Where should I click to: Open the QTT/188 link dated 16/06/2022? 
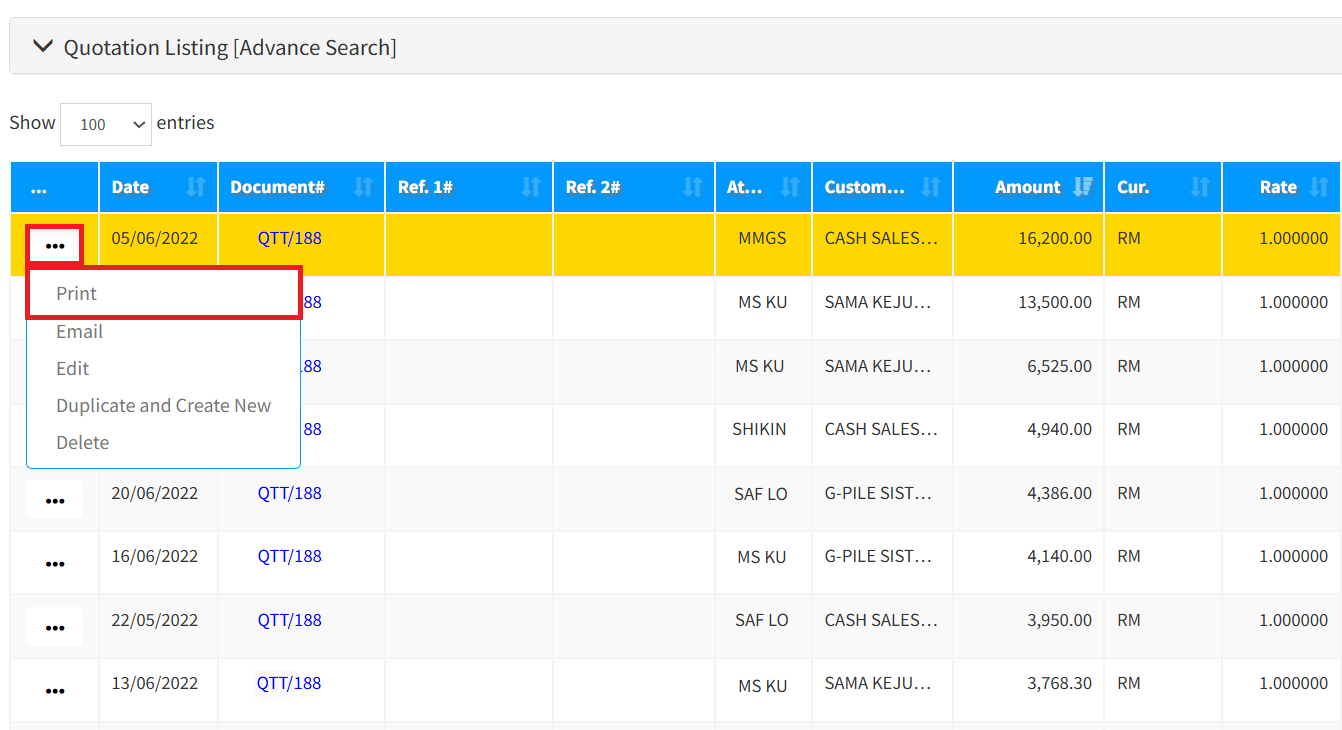pos(289,556)
